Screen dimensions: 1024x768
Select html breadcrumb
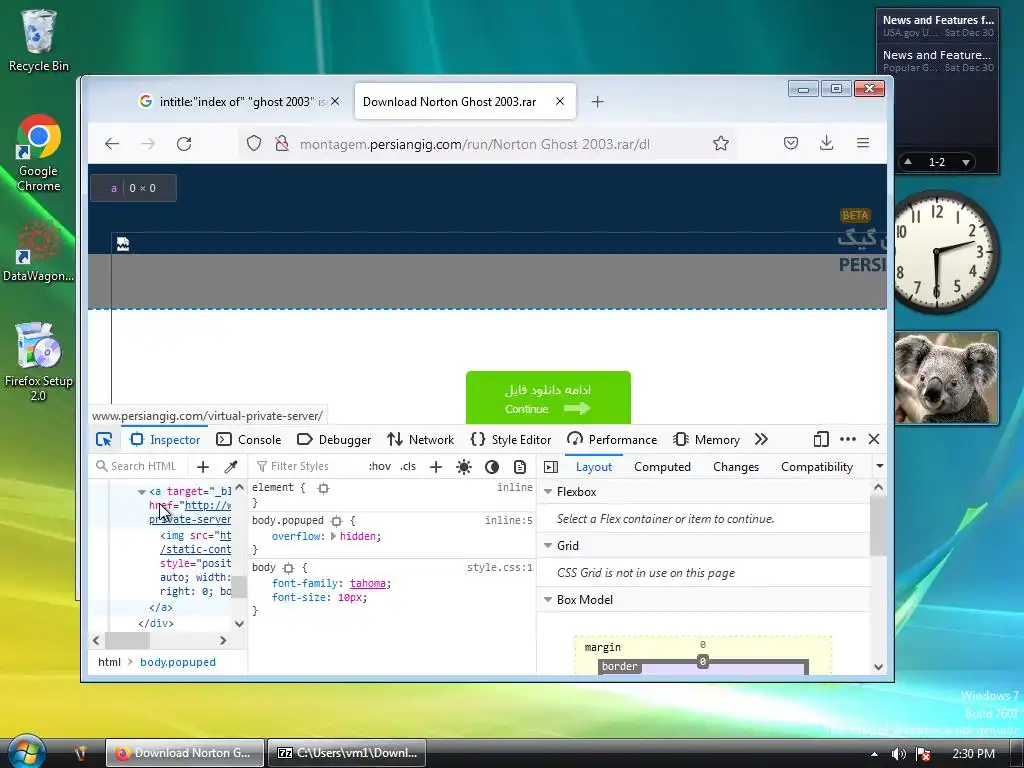tap(109, 662)
